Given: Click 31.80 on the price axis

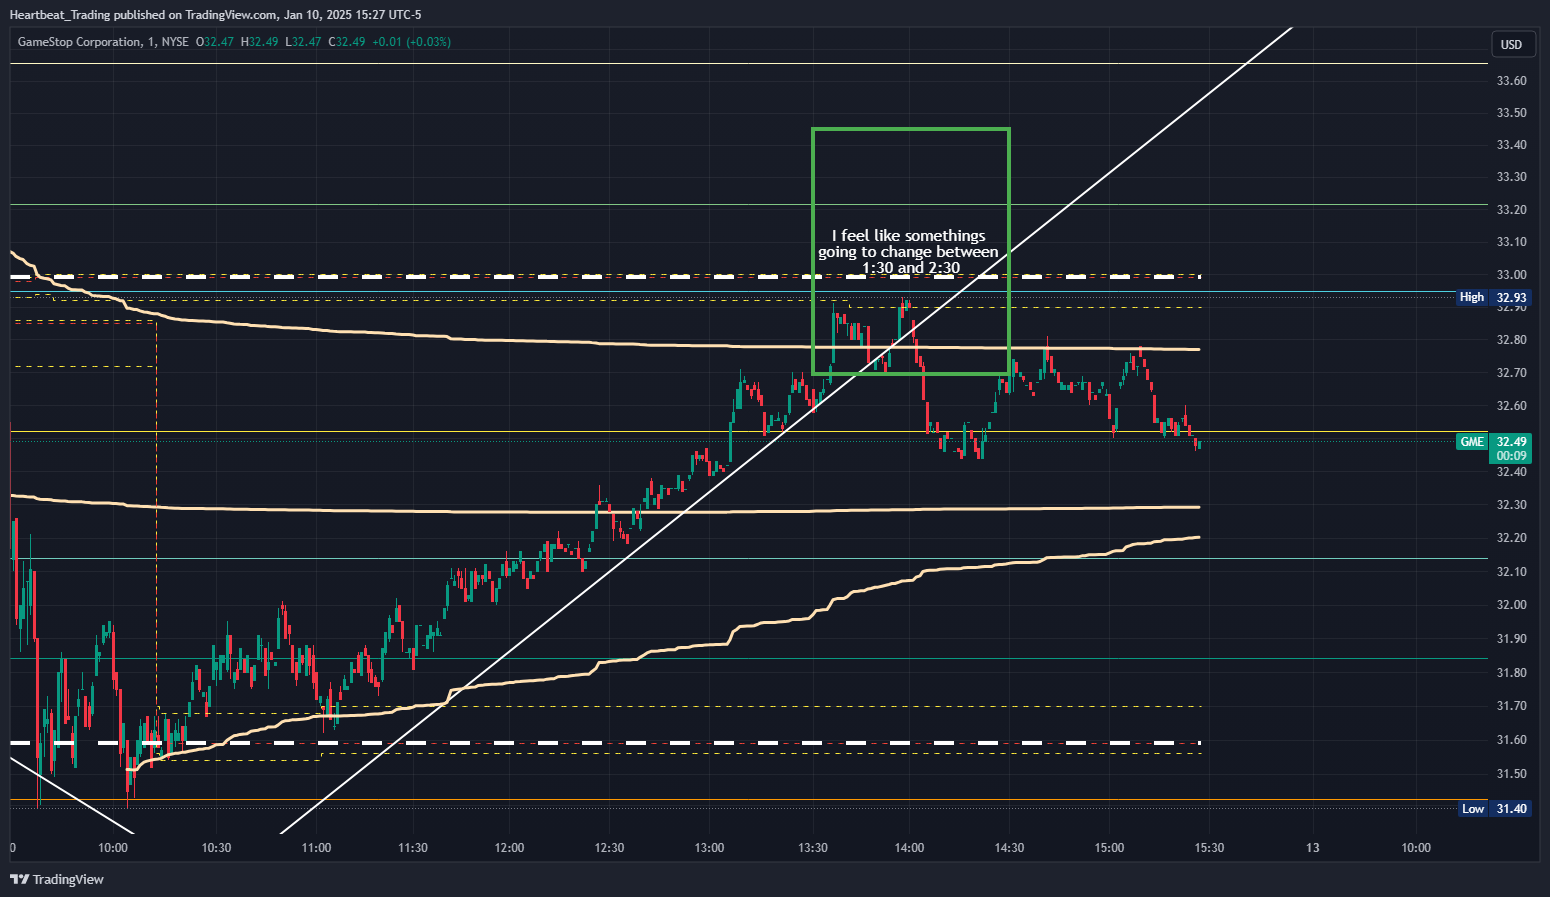Looking at the screenshot, I should click(1511, 673).
